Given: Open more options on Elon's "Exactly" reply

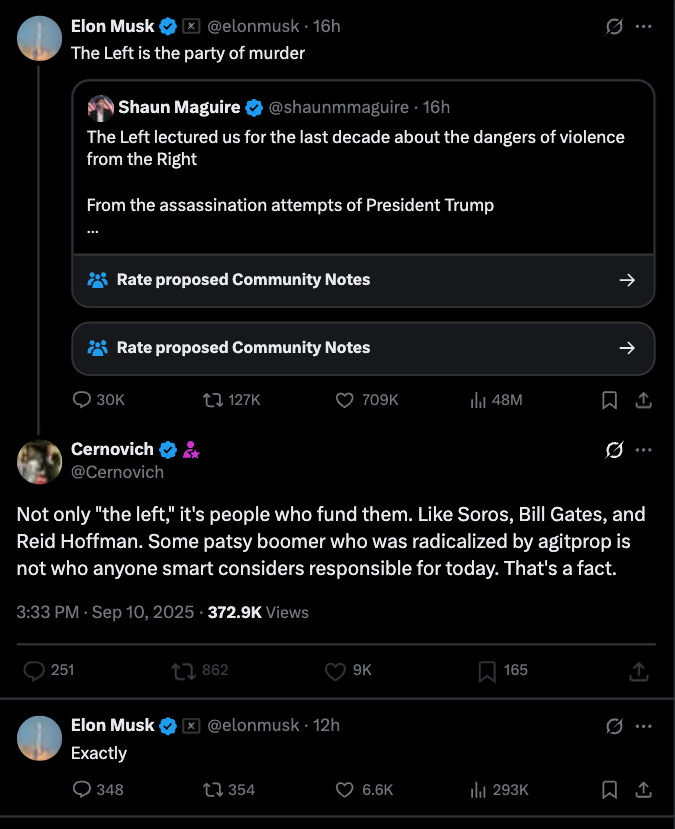Looking at the screenshot, I should (x=644, y=725).
